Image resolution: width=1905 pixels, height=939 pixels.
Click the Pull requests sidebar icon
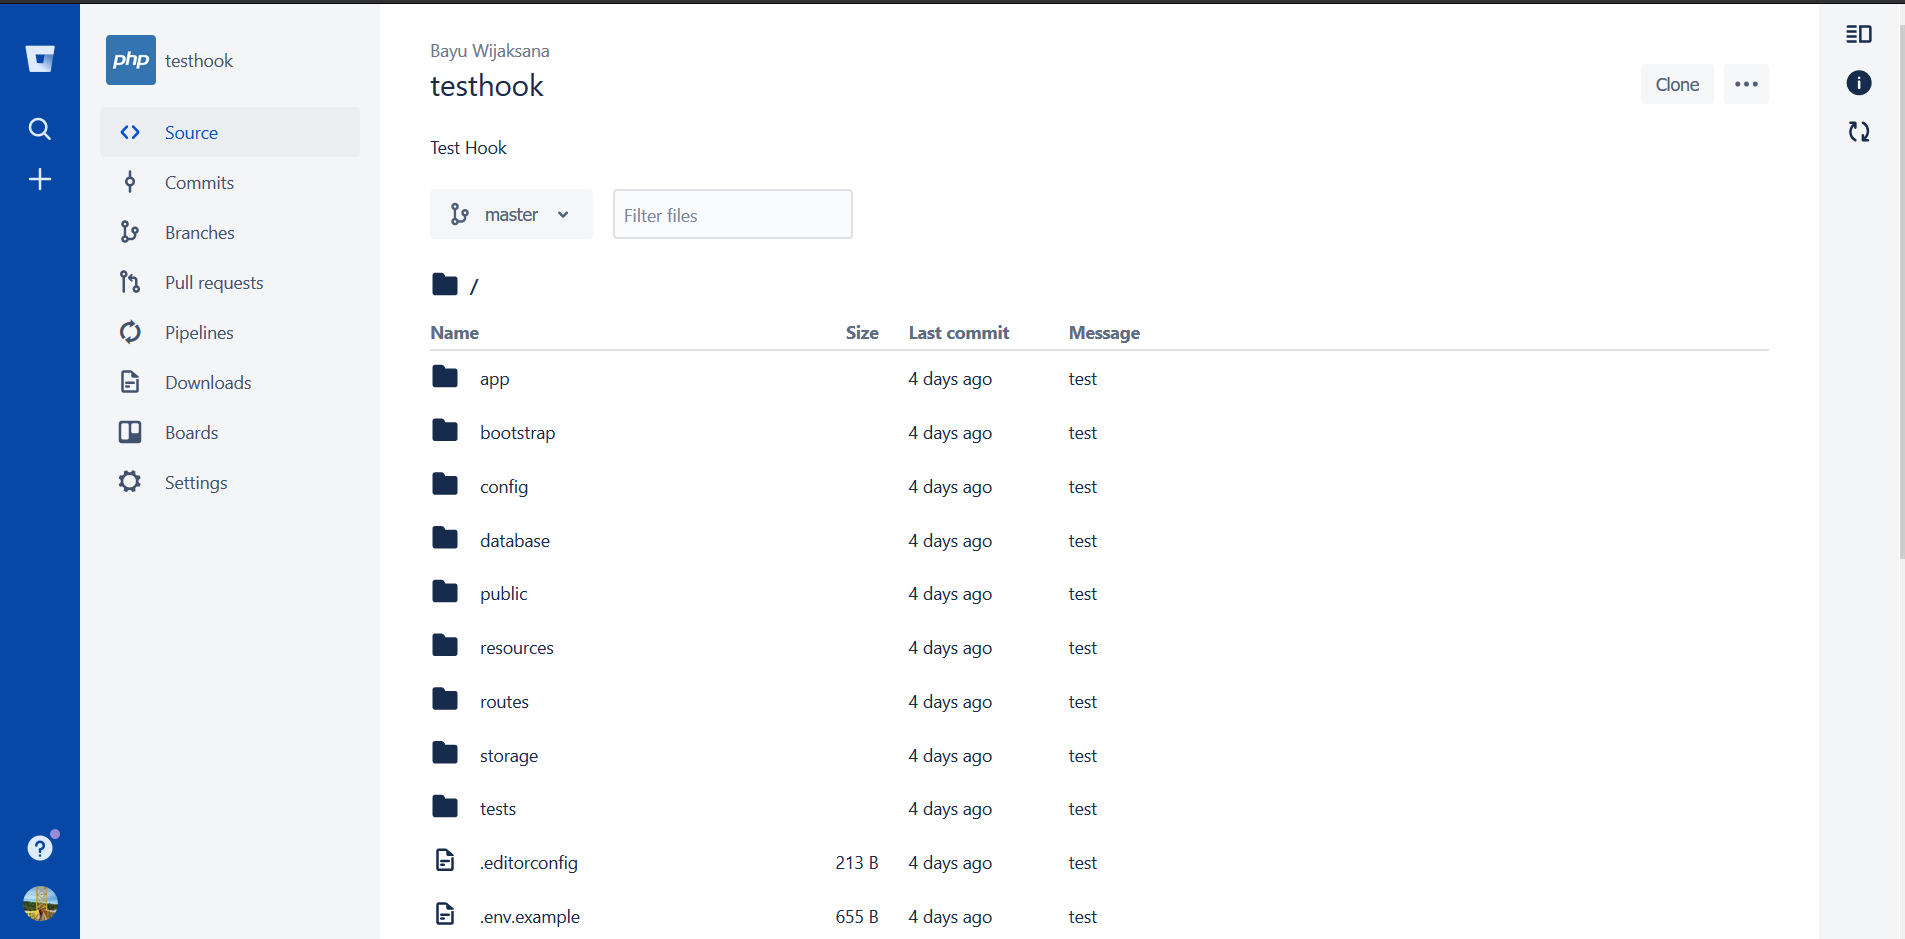[x=130, y=282]
